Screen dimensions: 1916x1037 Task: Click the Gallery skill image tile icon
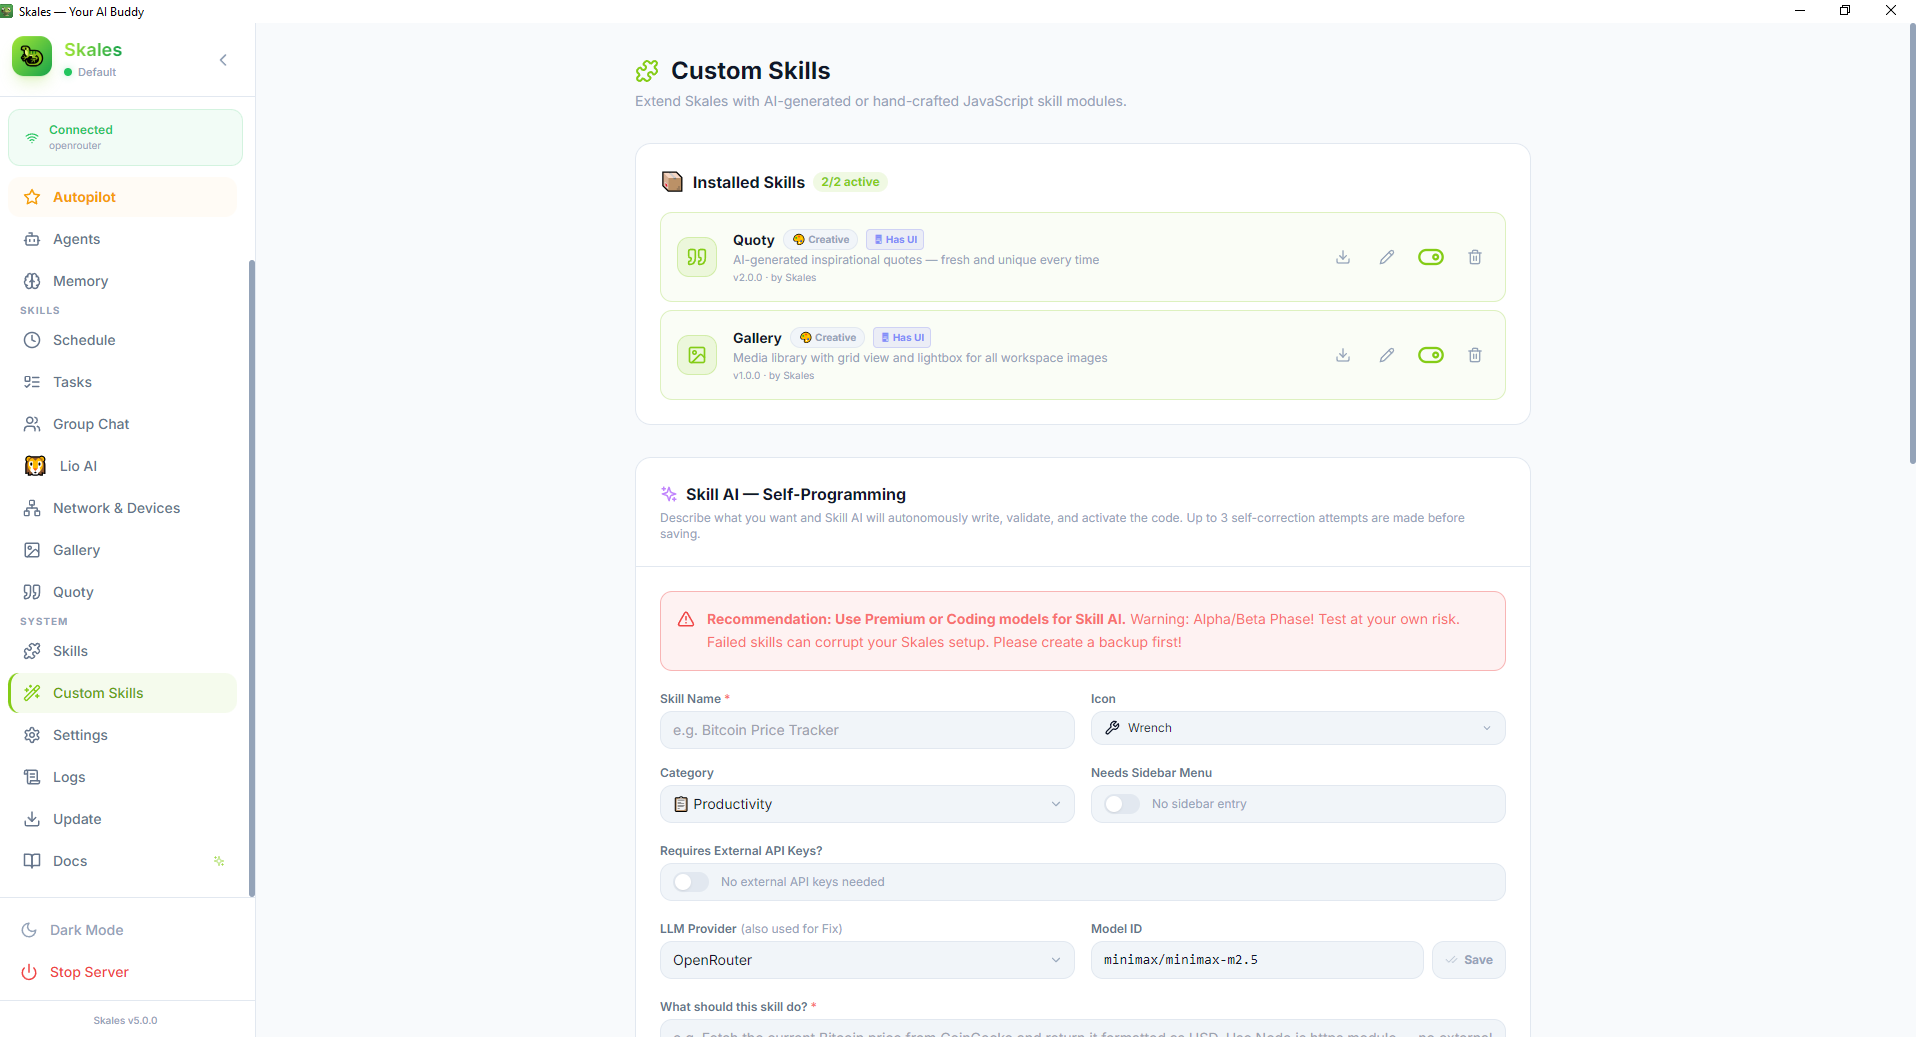click(697, 355)
